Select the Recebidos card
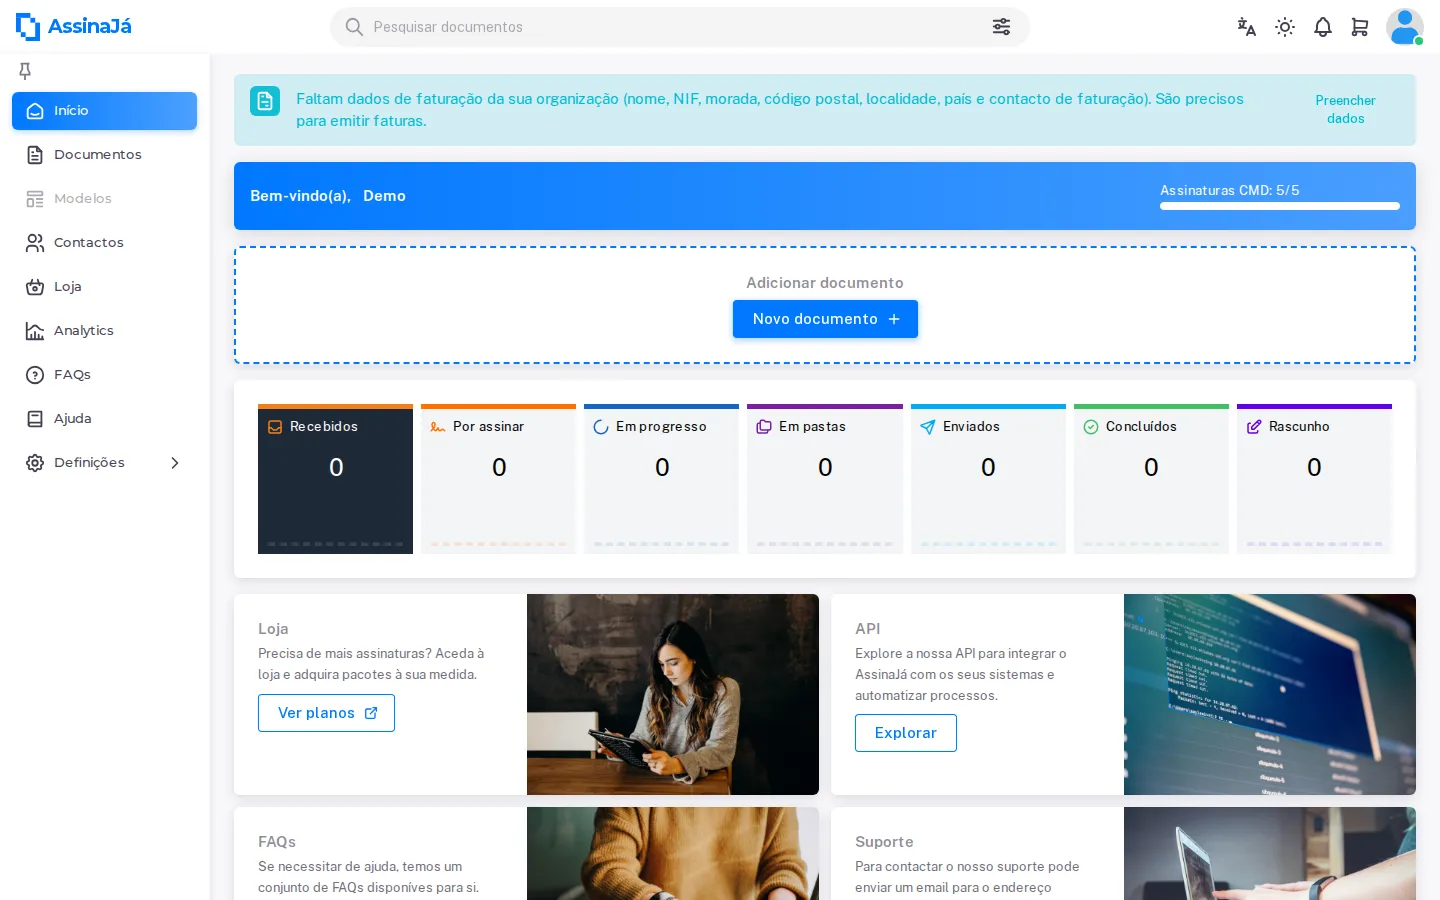 point(335,479)
